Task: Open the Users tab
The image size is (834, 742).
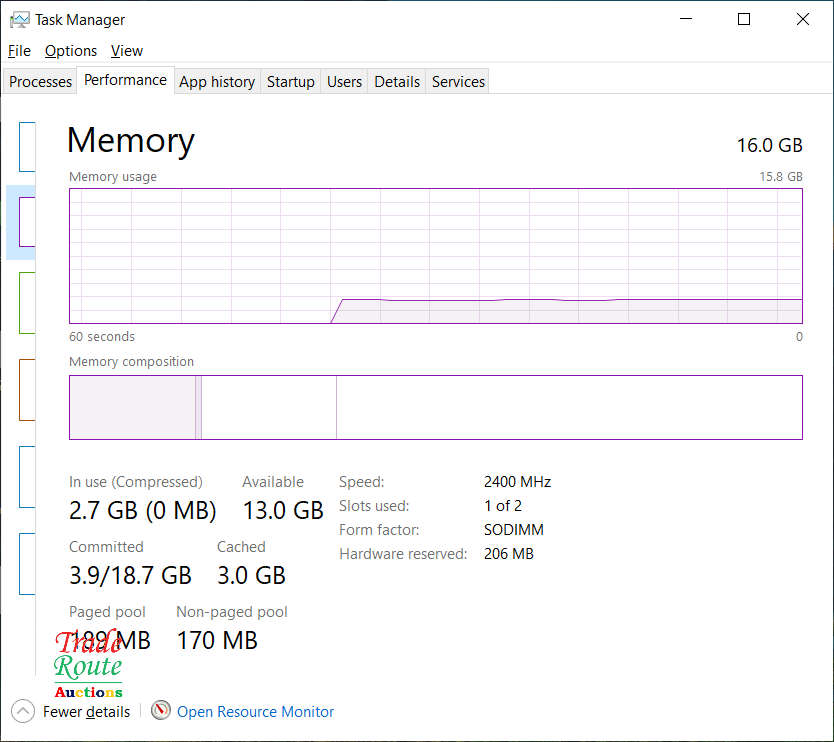Action: tap(344, 82)
